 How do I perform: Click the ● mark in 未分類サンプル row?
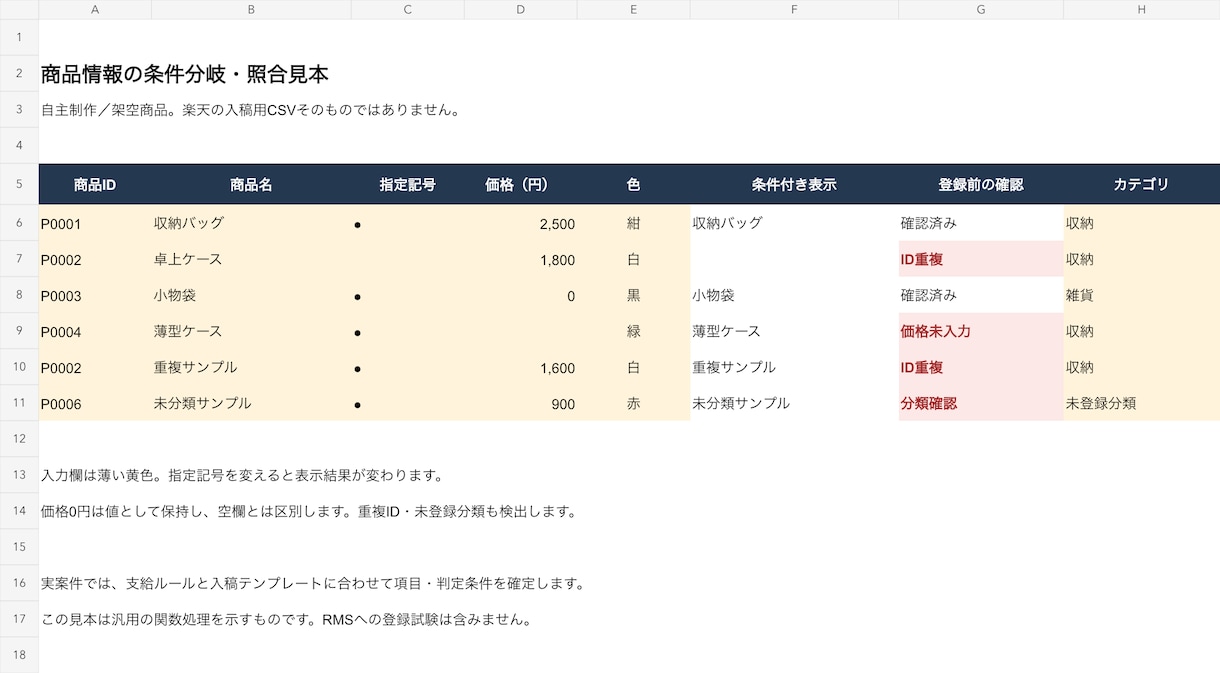point(357,404)
